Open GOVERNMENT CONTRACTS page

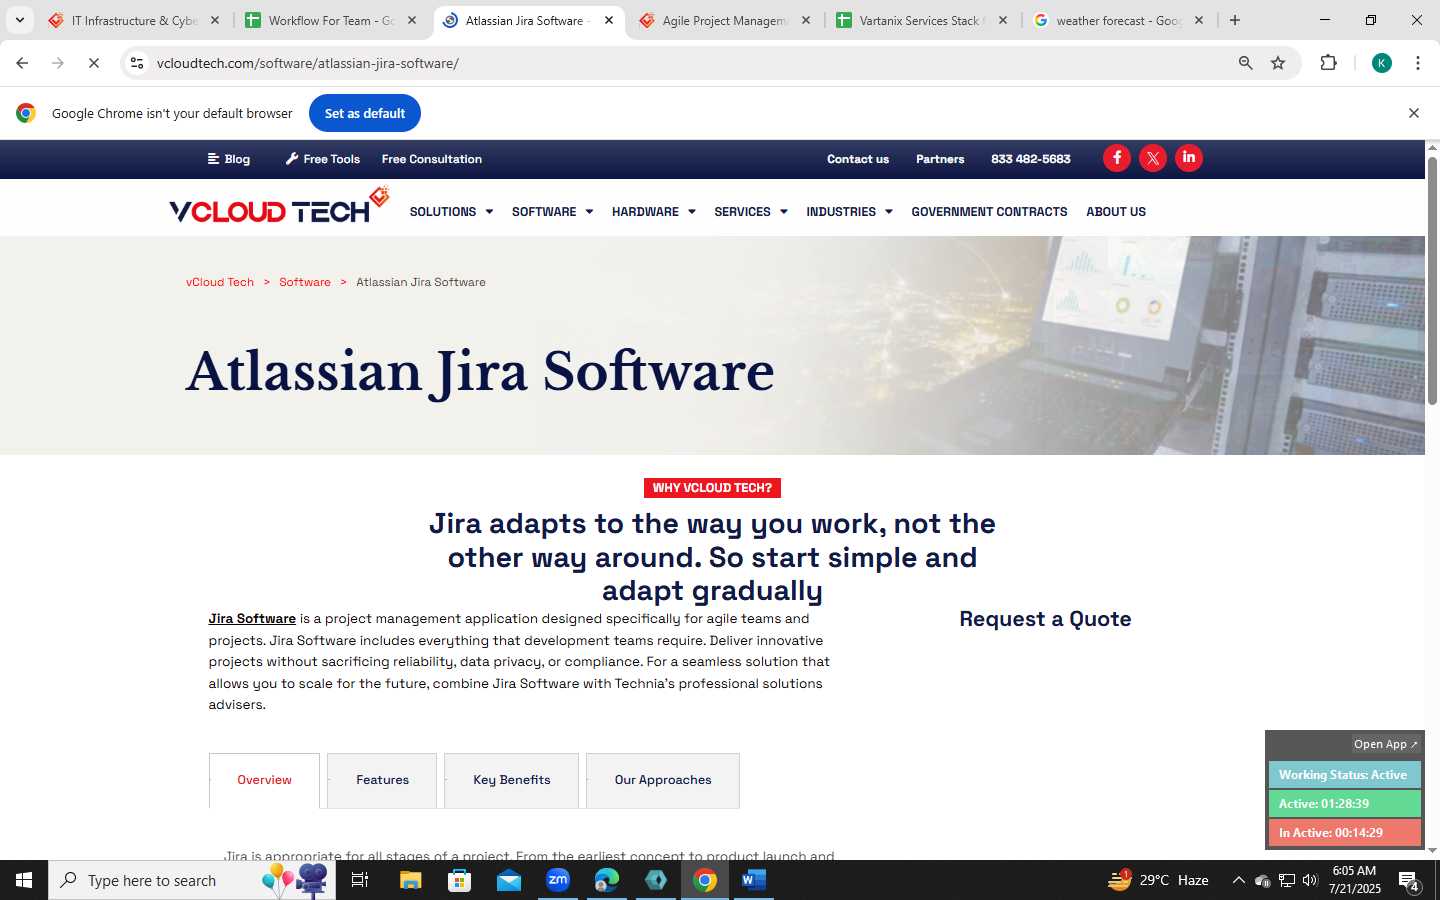(x=989, y=212)
